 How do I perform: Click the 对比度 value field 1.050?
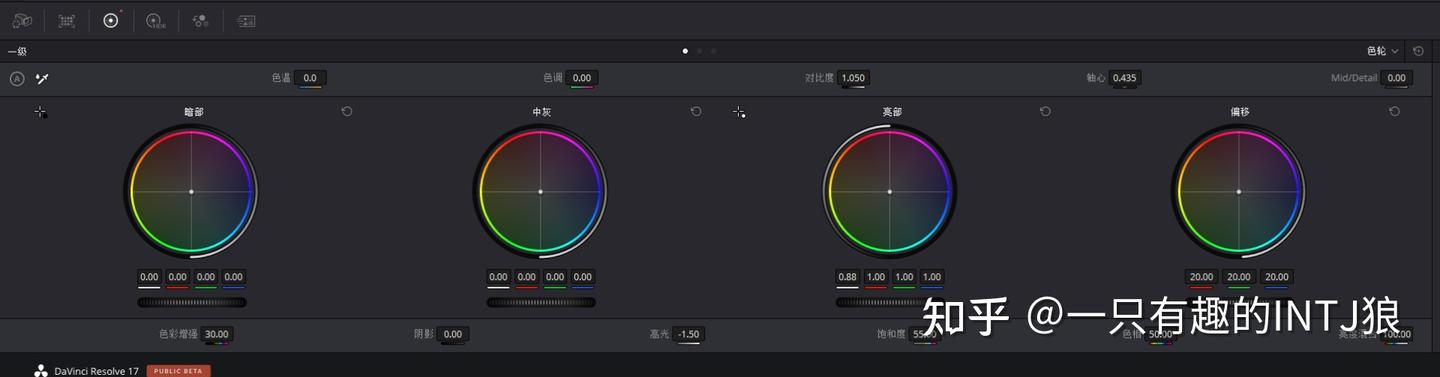pos(853,78)
